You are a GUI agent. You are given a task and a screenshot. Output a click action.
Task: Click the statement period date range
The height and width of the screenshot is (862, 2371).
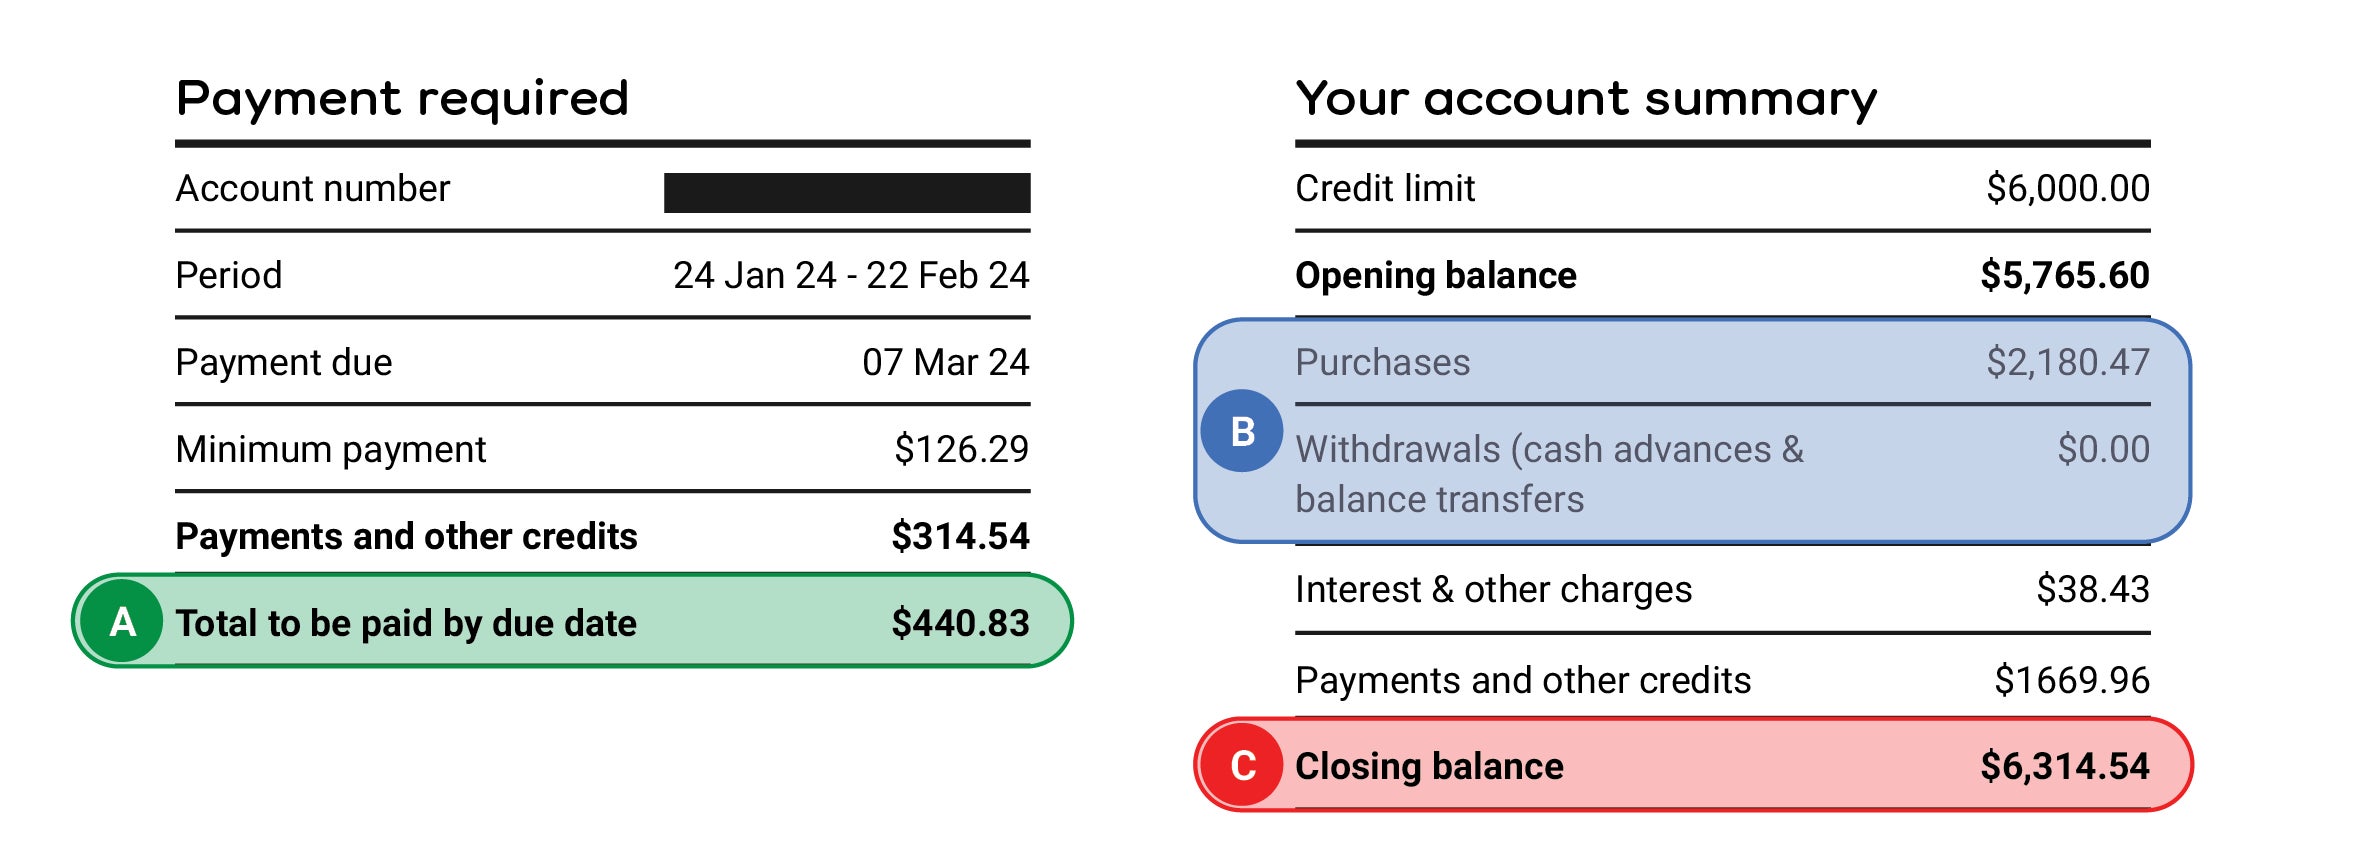[x=850, y=275]
